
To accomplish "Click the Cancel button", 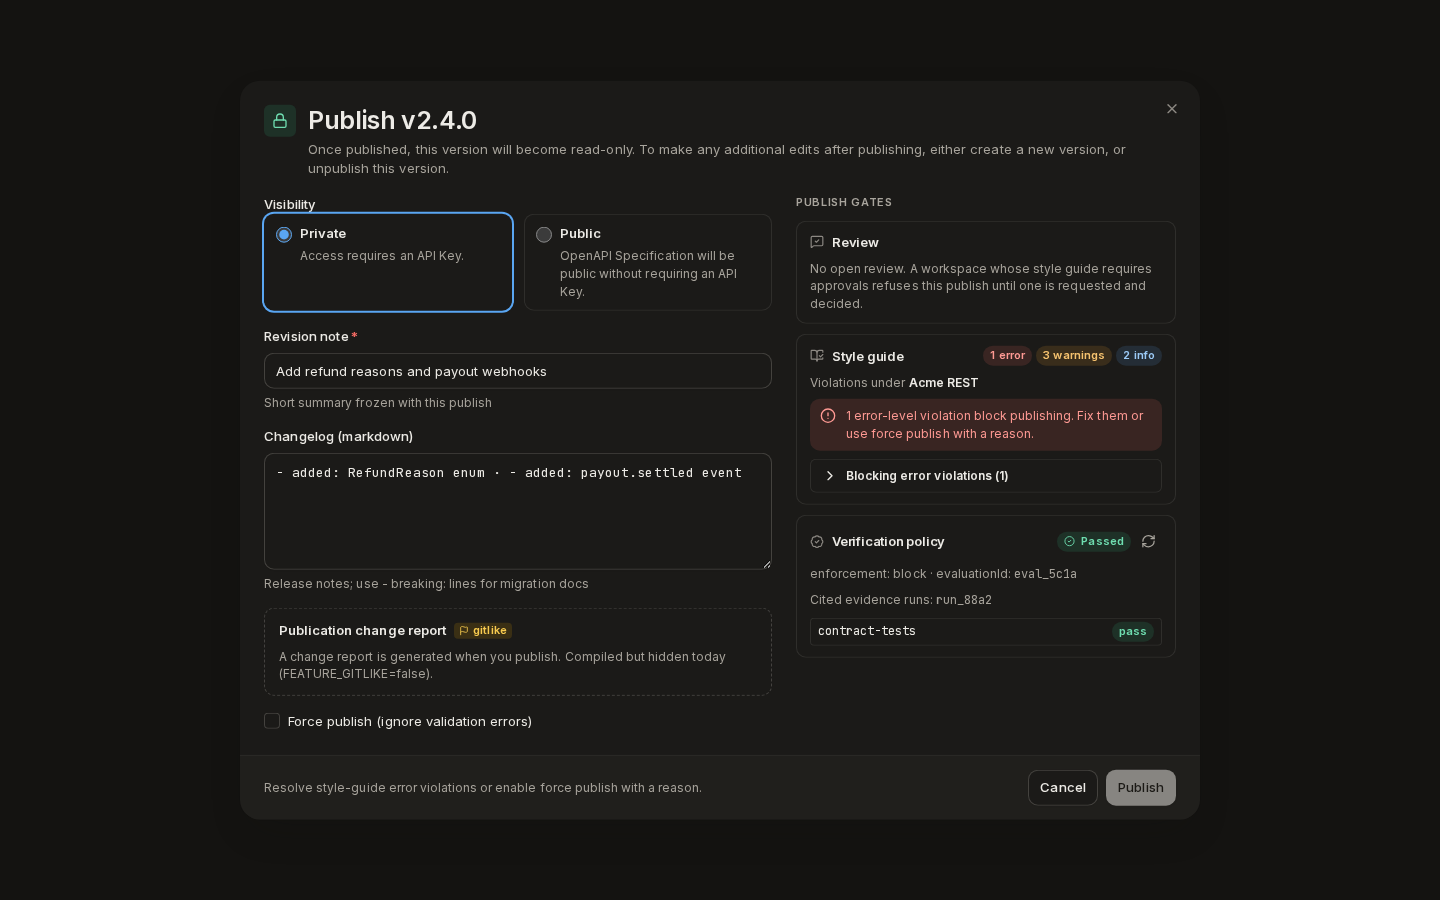I will coord(1063,788).
